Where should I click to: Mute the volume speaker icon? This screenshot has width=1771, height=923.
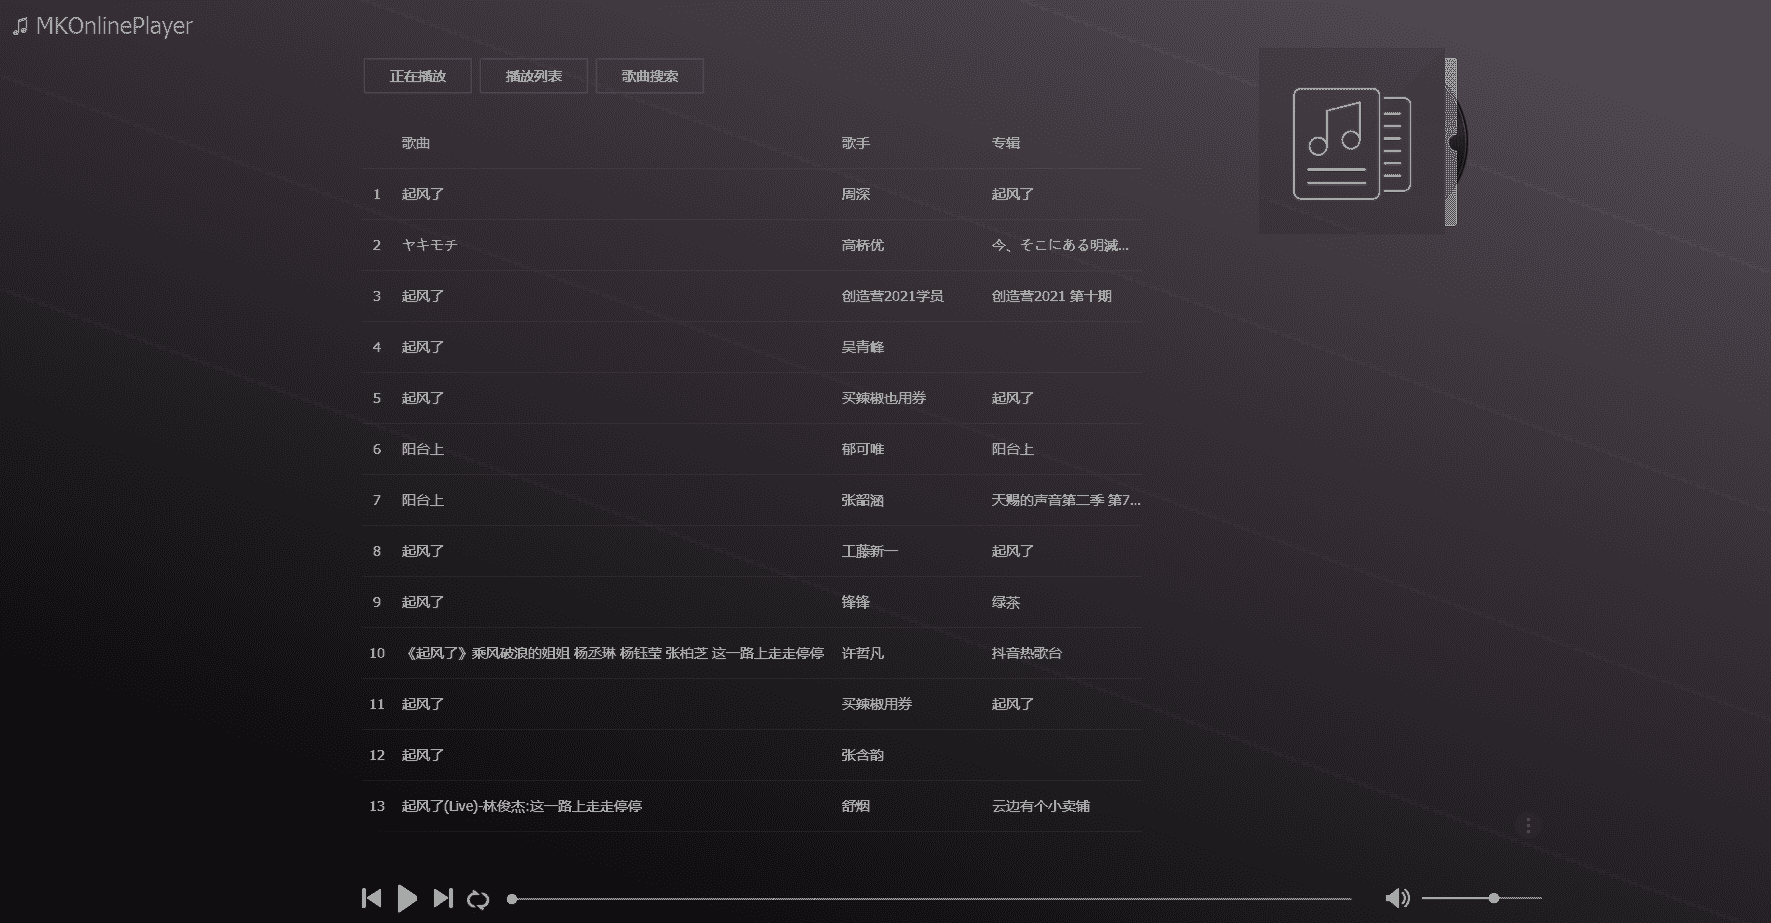click(x=1397, y=898)
